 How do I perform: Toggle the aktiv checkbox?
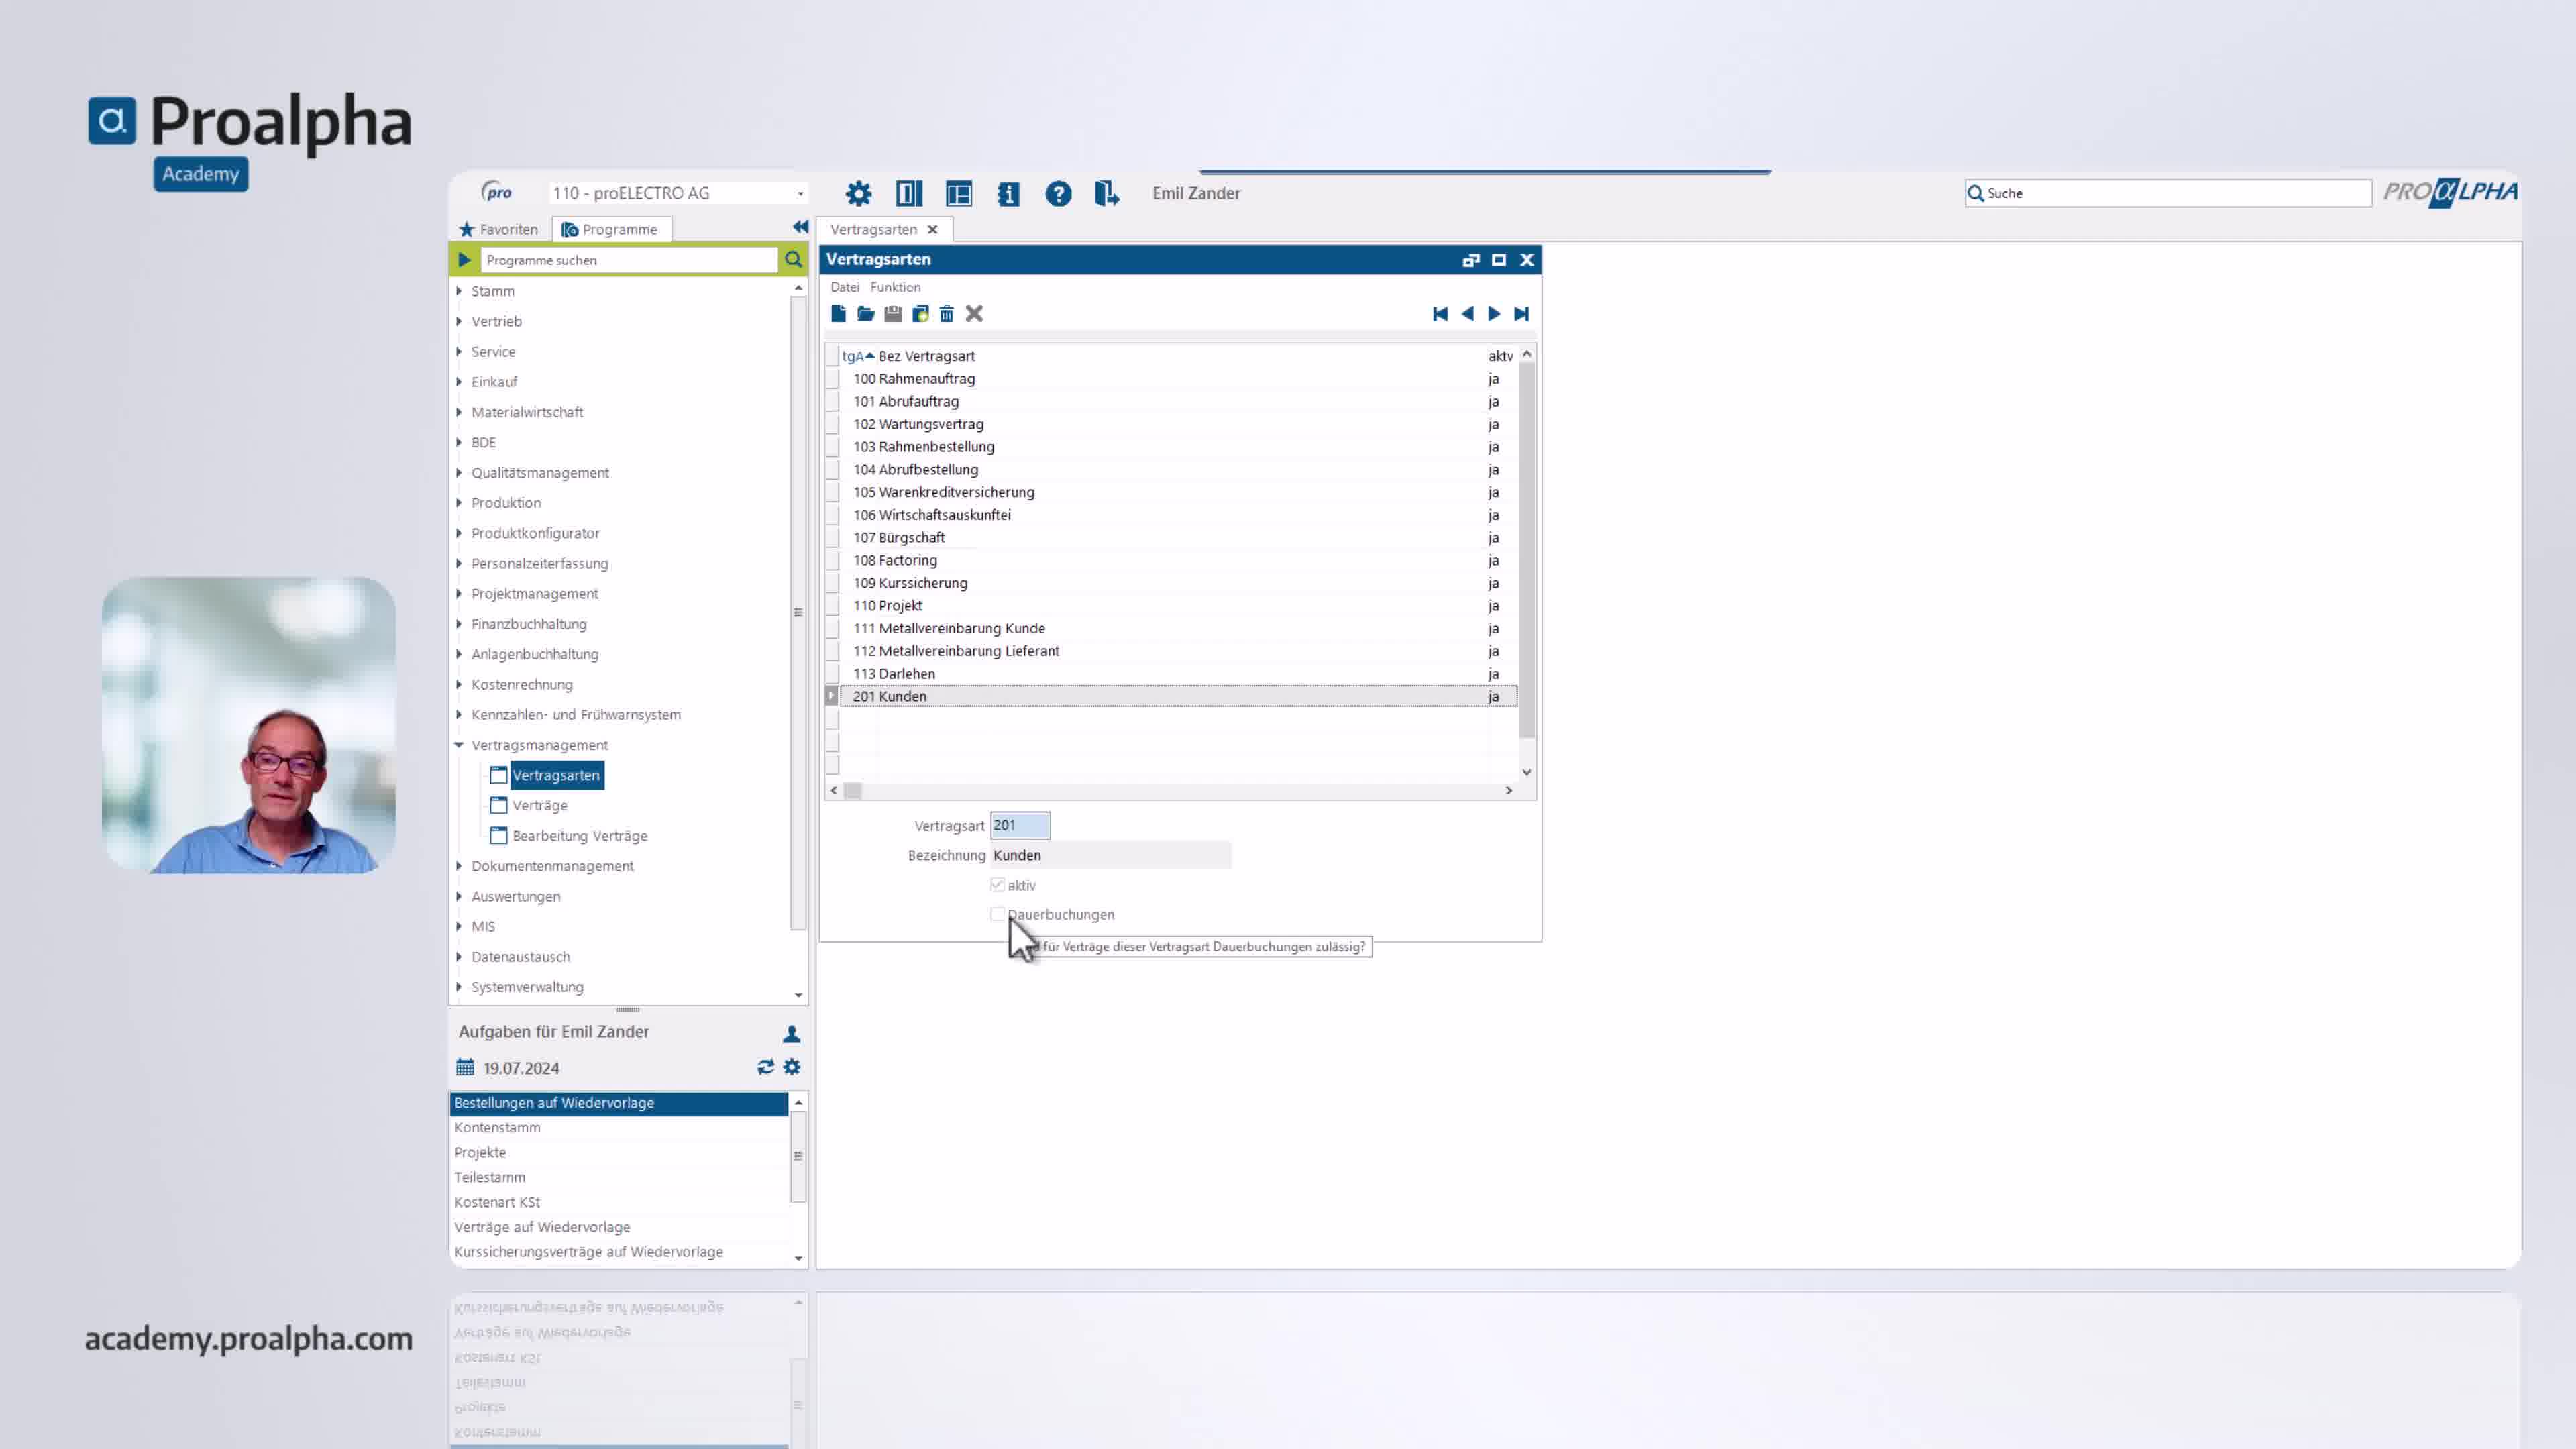coord(997,884)
